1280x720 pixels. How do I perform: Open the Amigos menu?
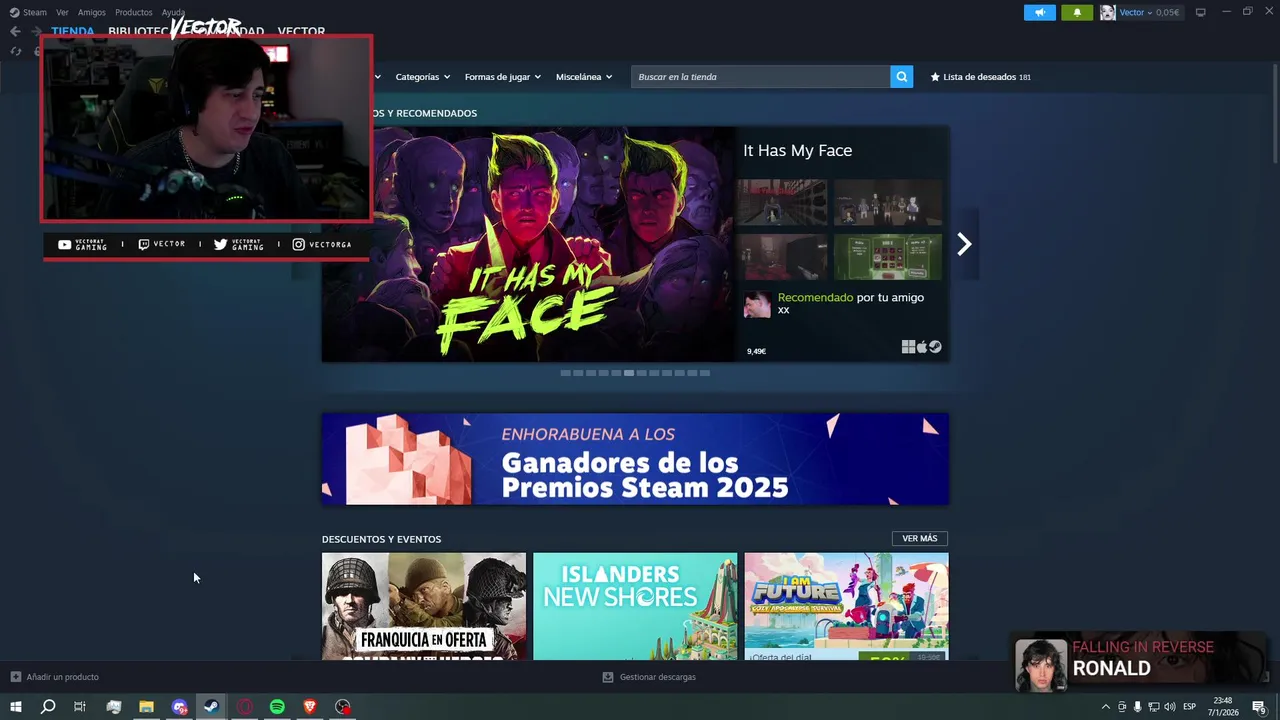(x=92, y=12)
